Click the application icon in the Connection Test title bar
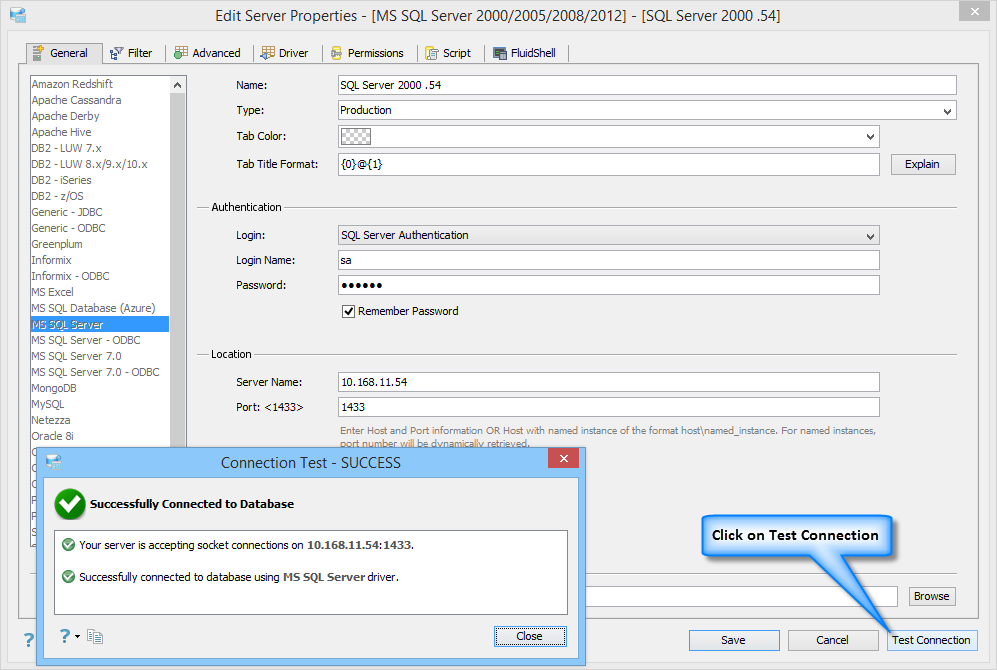This screenshot has height=670, width=997. [x=54, y=462]
